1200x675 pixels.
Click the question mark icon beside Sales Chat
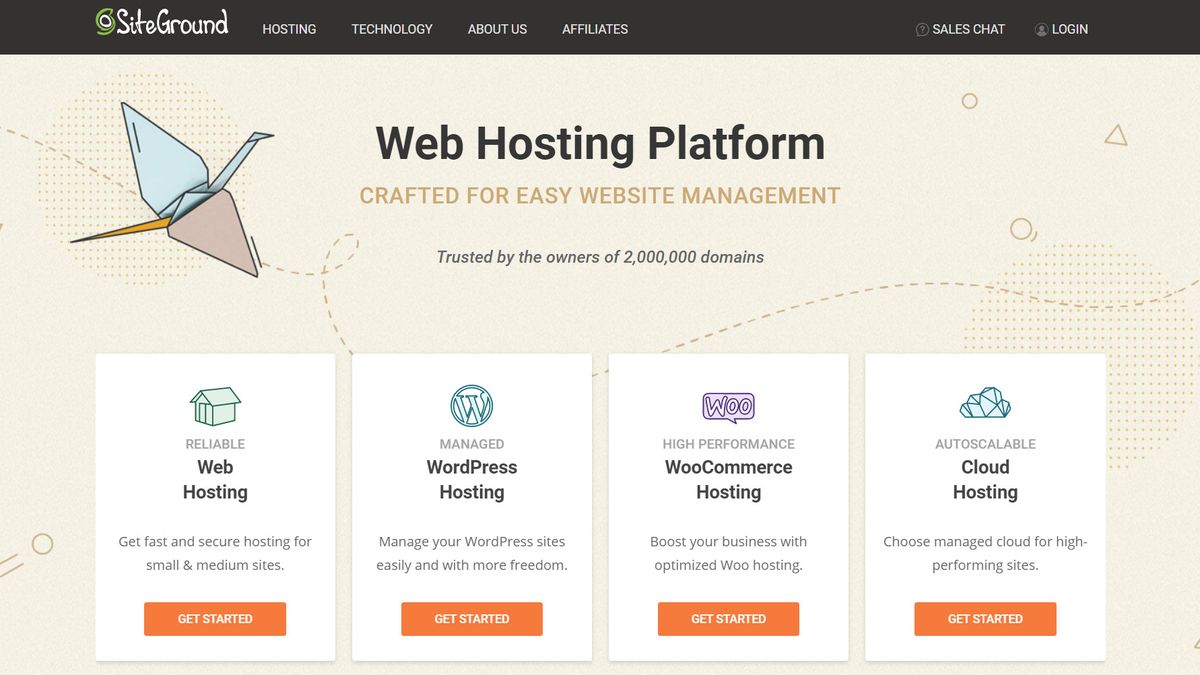pos(920,29)
